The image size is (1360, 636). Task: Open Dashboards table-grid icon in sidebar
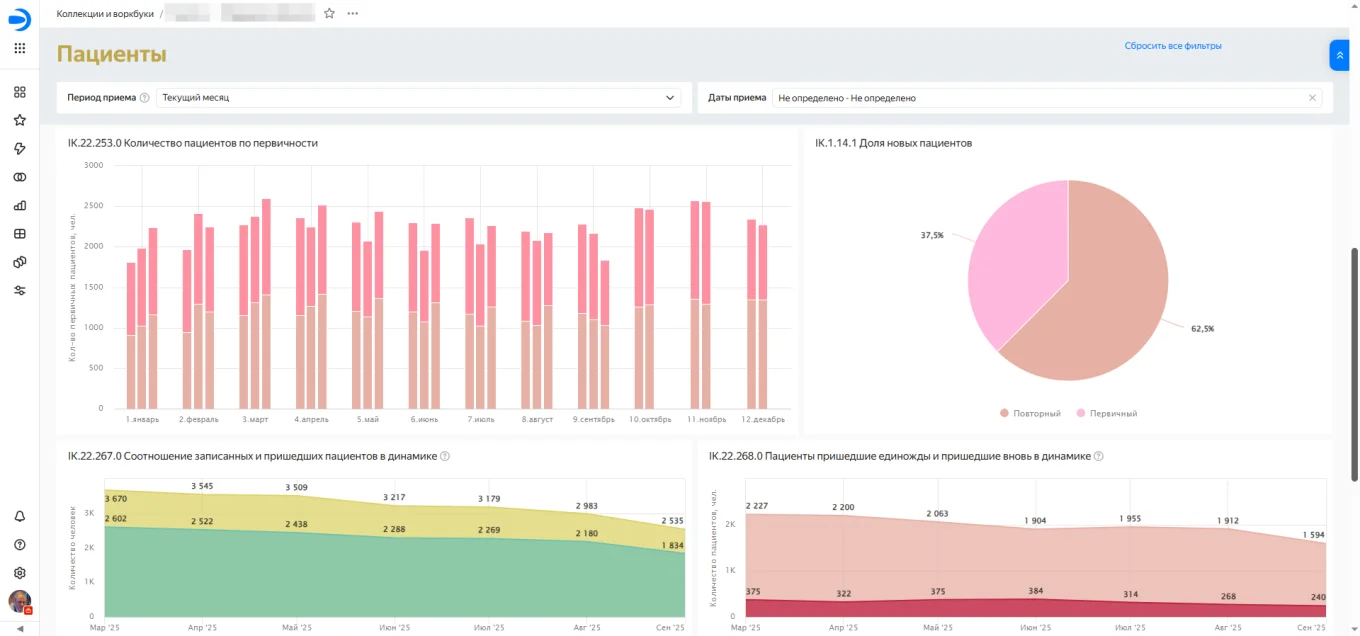click(x=19, y=234)
